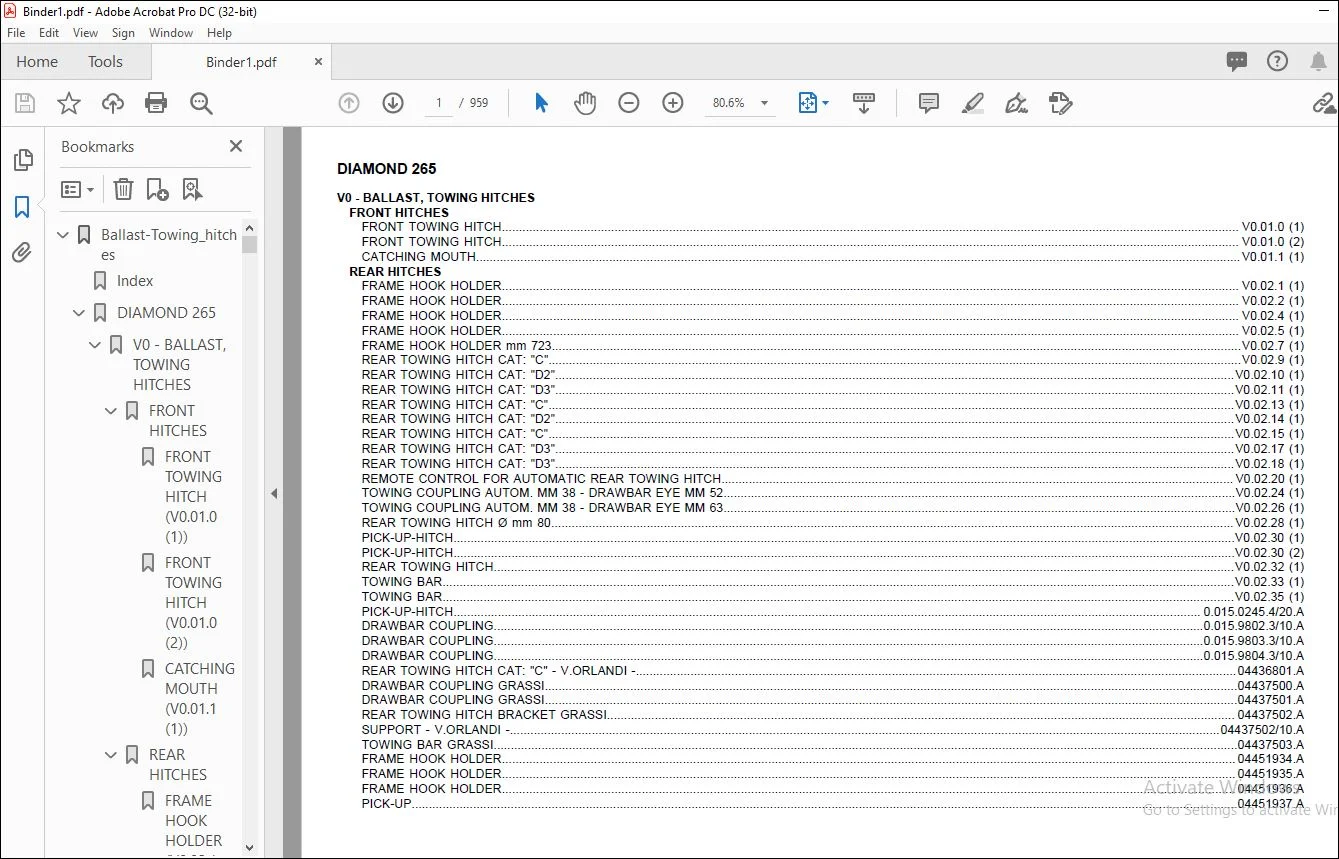Viewport: 1339px width, 859px height.
Task: Open the Edit menu
Action: [x=49, y=33]
